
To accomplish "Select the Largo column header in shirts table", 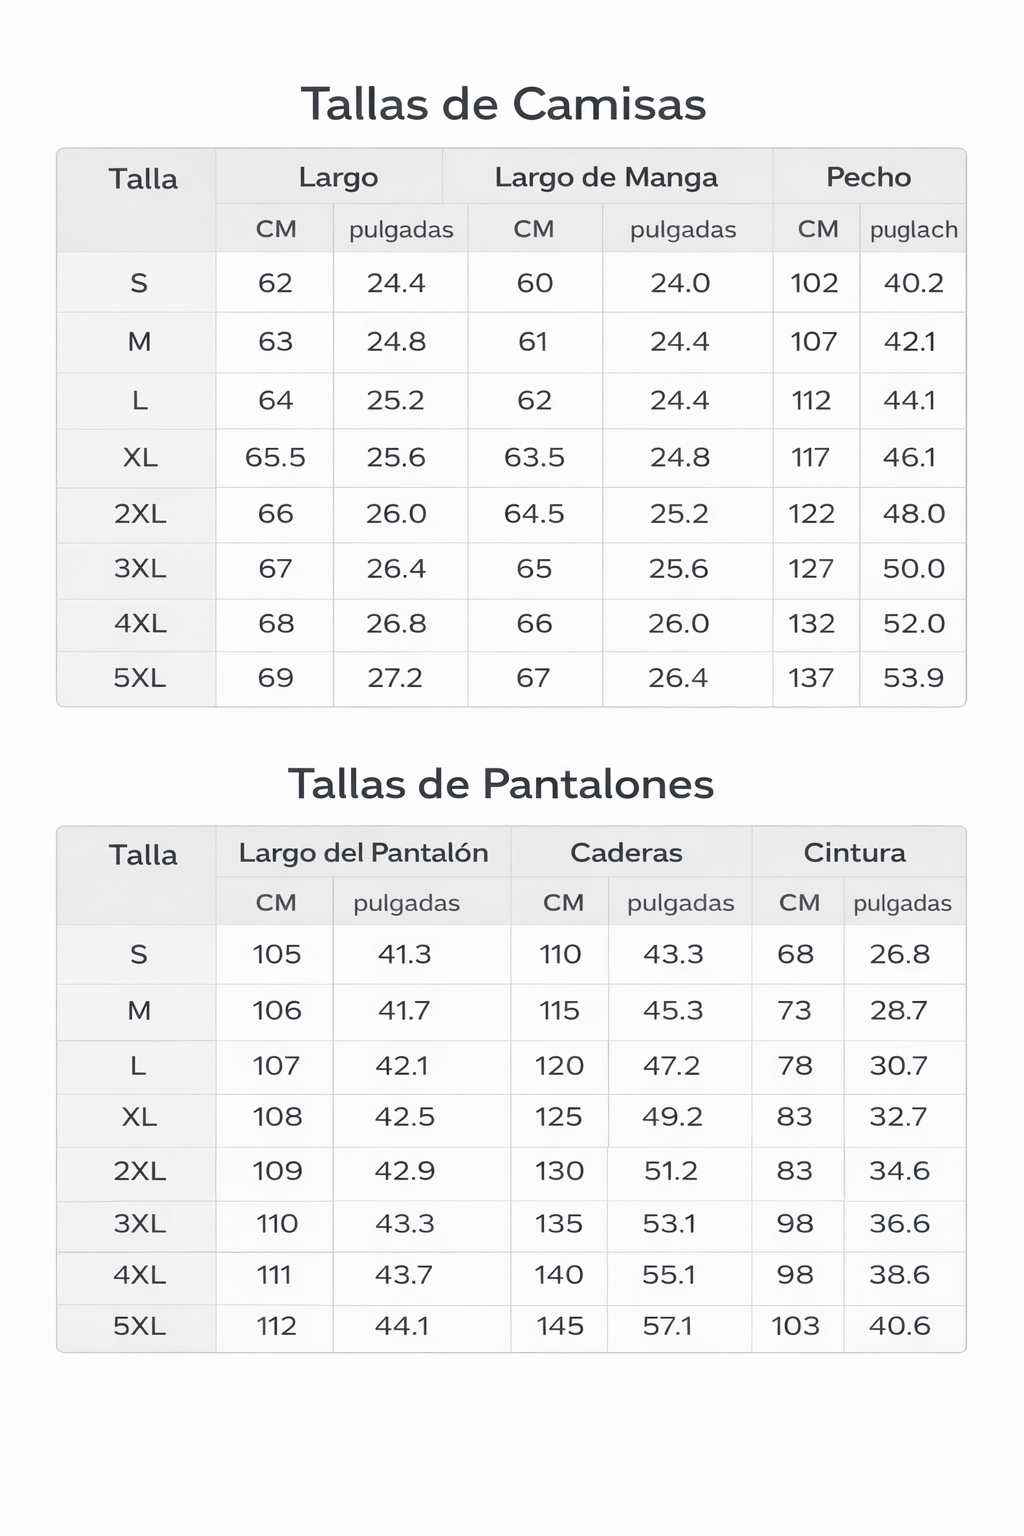I will click(338, 178).
